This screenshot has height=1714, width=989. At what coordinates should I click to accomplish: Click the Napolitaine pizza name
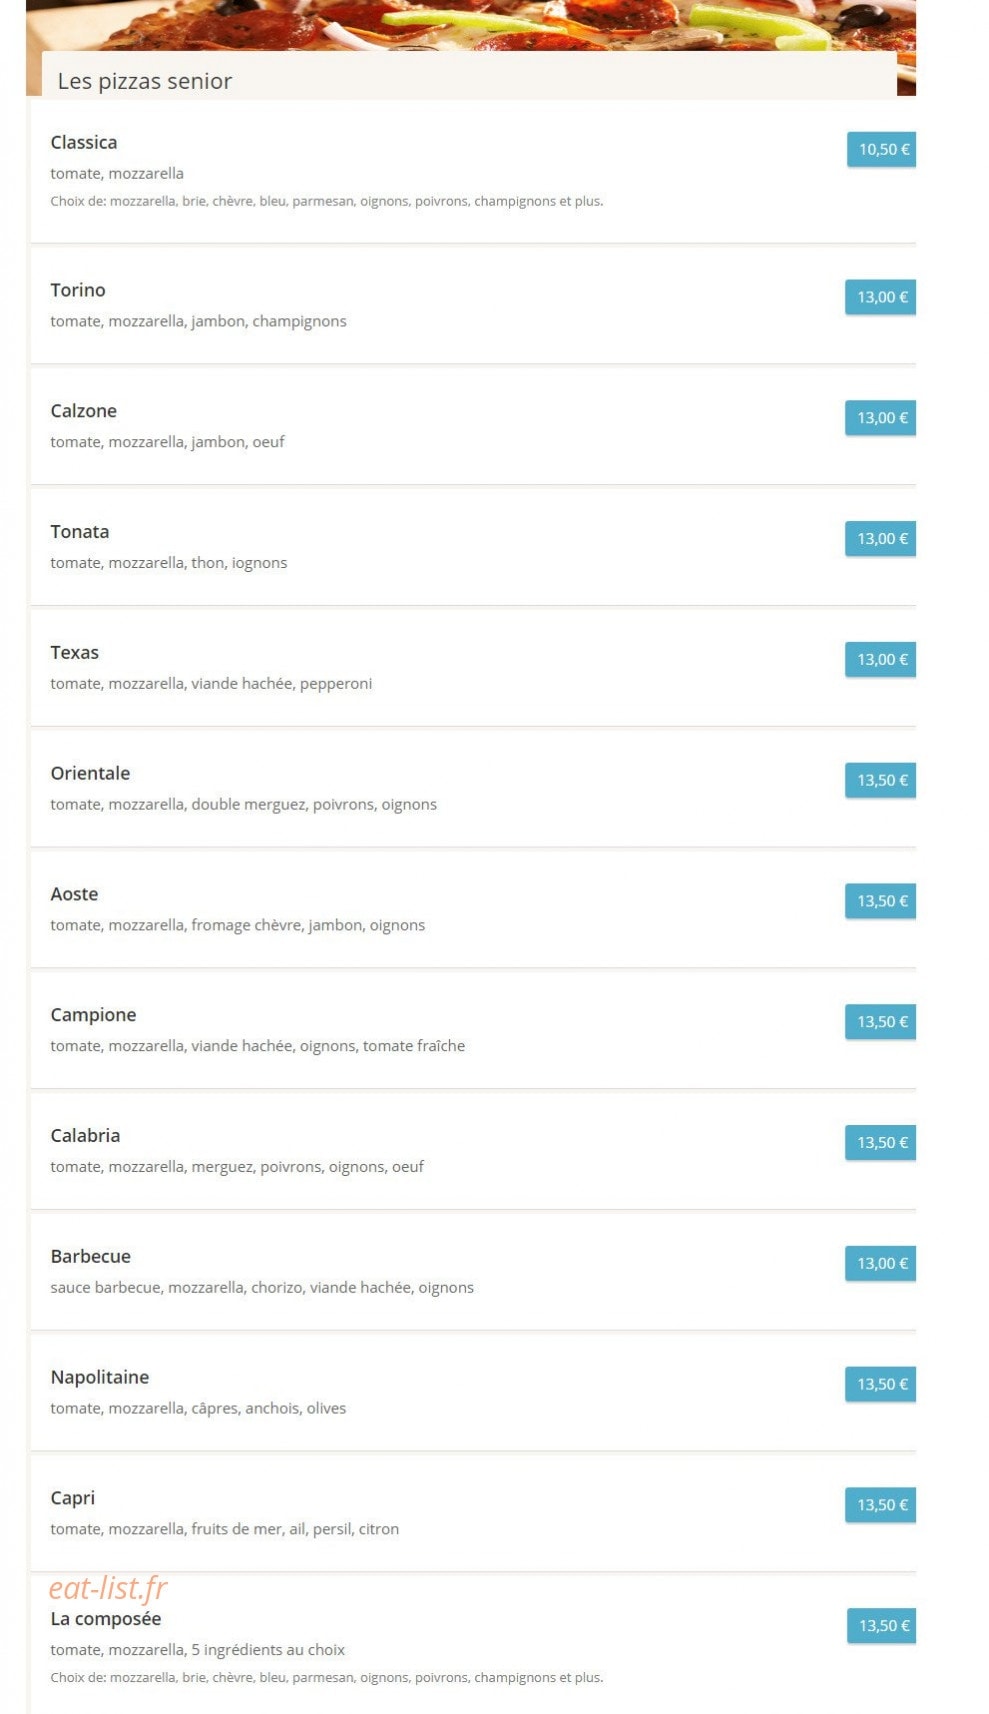pyautogui.click(x=100, y=1377)
